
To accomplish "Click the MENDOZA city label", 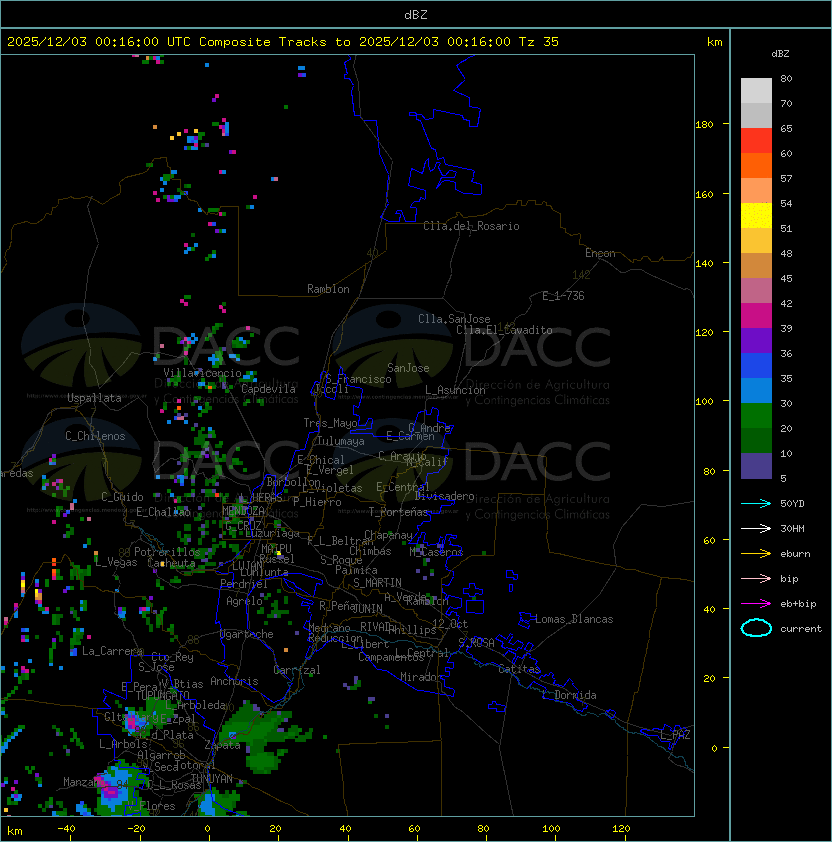I will coord(243,510).
